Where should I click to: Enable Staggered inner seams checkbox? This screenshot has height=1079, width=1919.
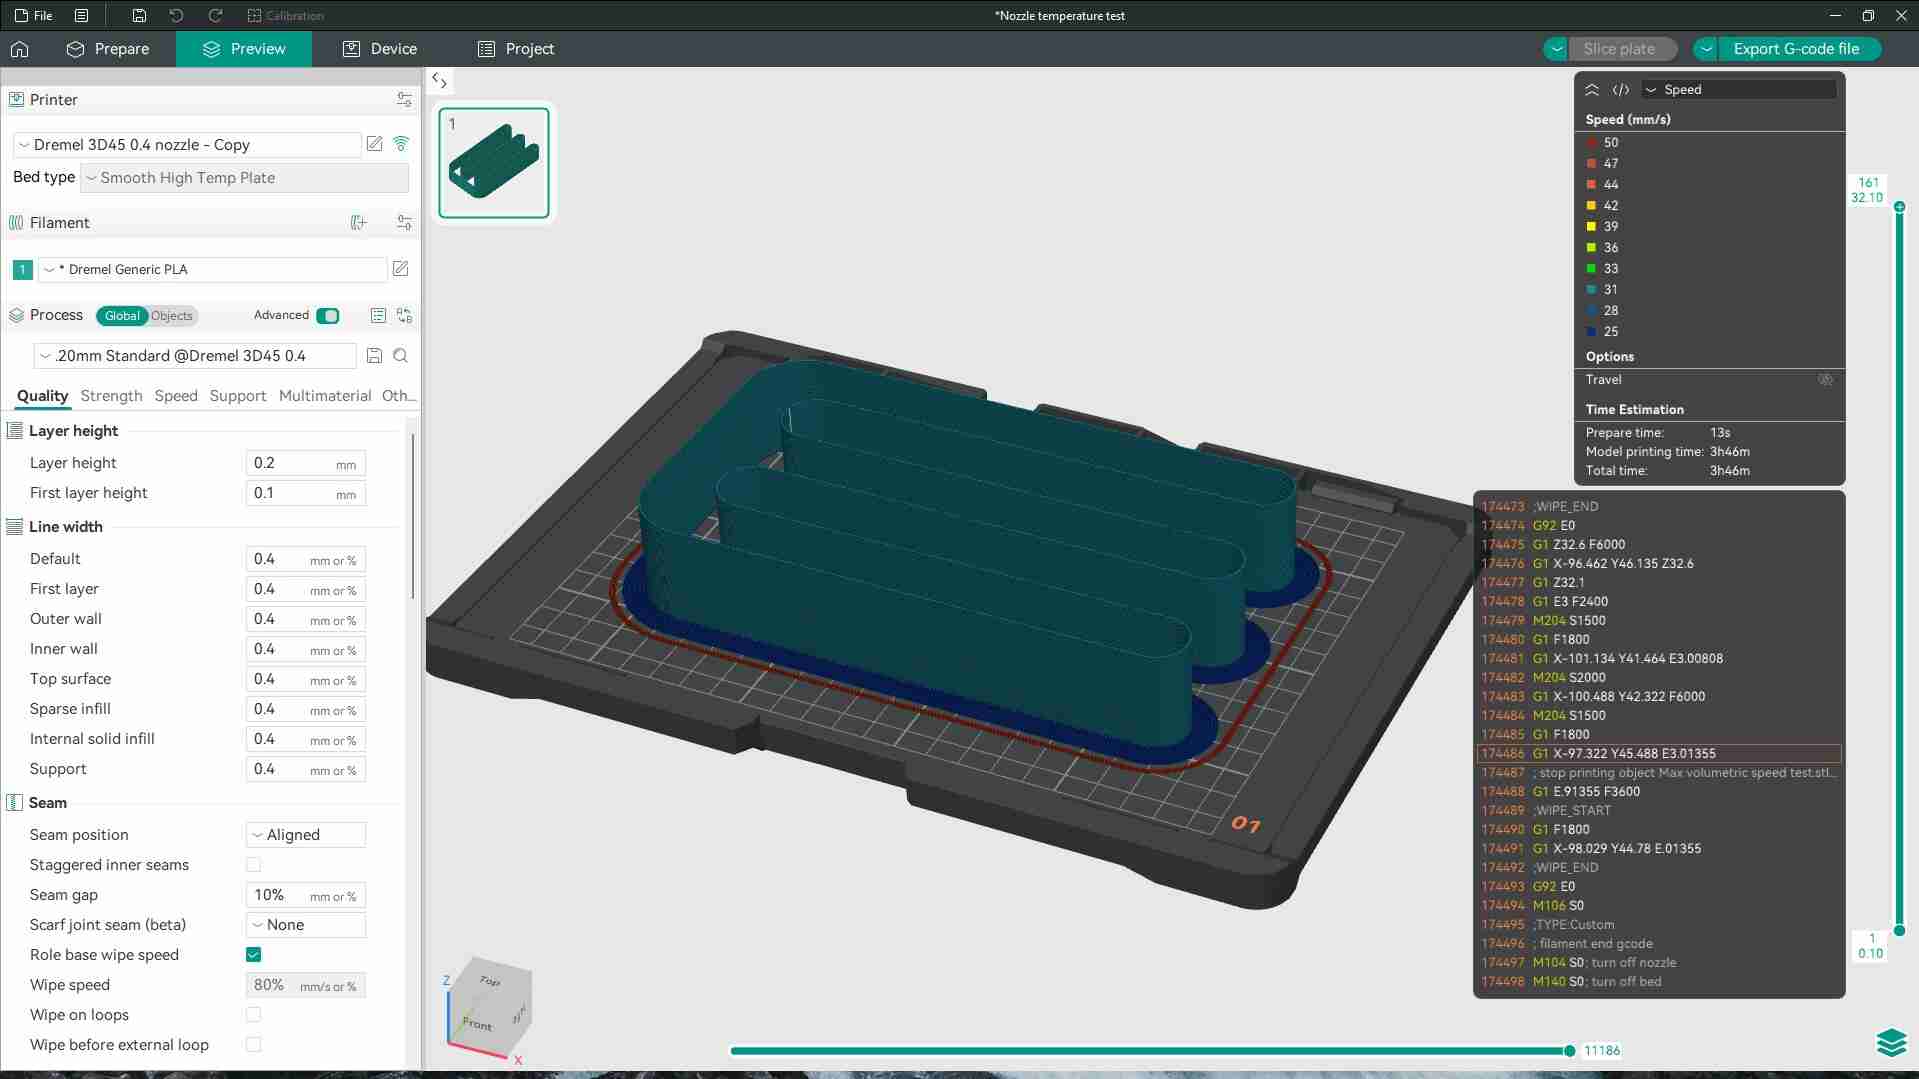tap(254, 865)
